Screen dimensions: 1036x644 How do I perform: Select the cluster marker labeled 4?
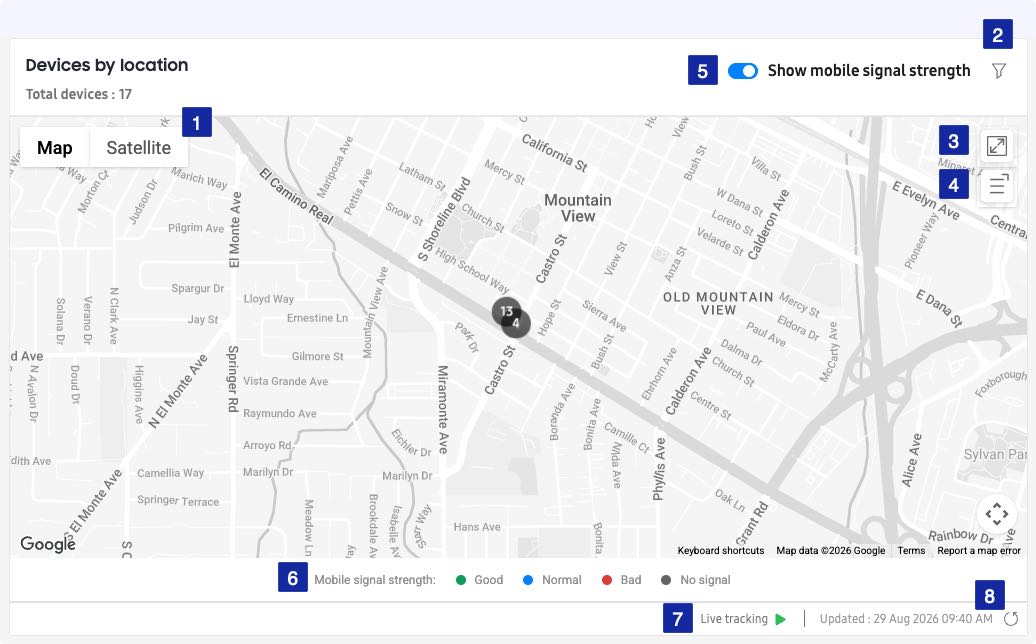(x=516, y=323)
